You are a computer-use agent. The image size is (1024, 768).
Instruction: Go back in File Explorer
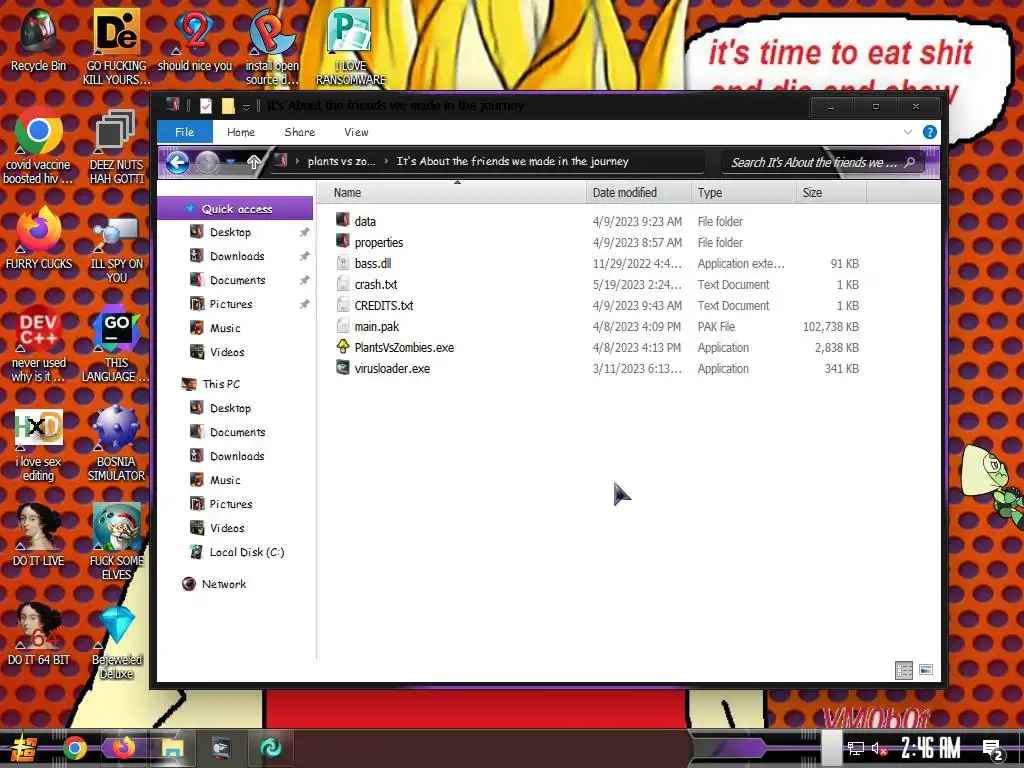[x=177, y=162]
